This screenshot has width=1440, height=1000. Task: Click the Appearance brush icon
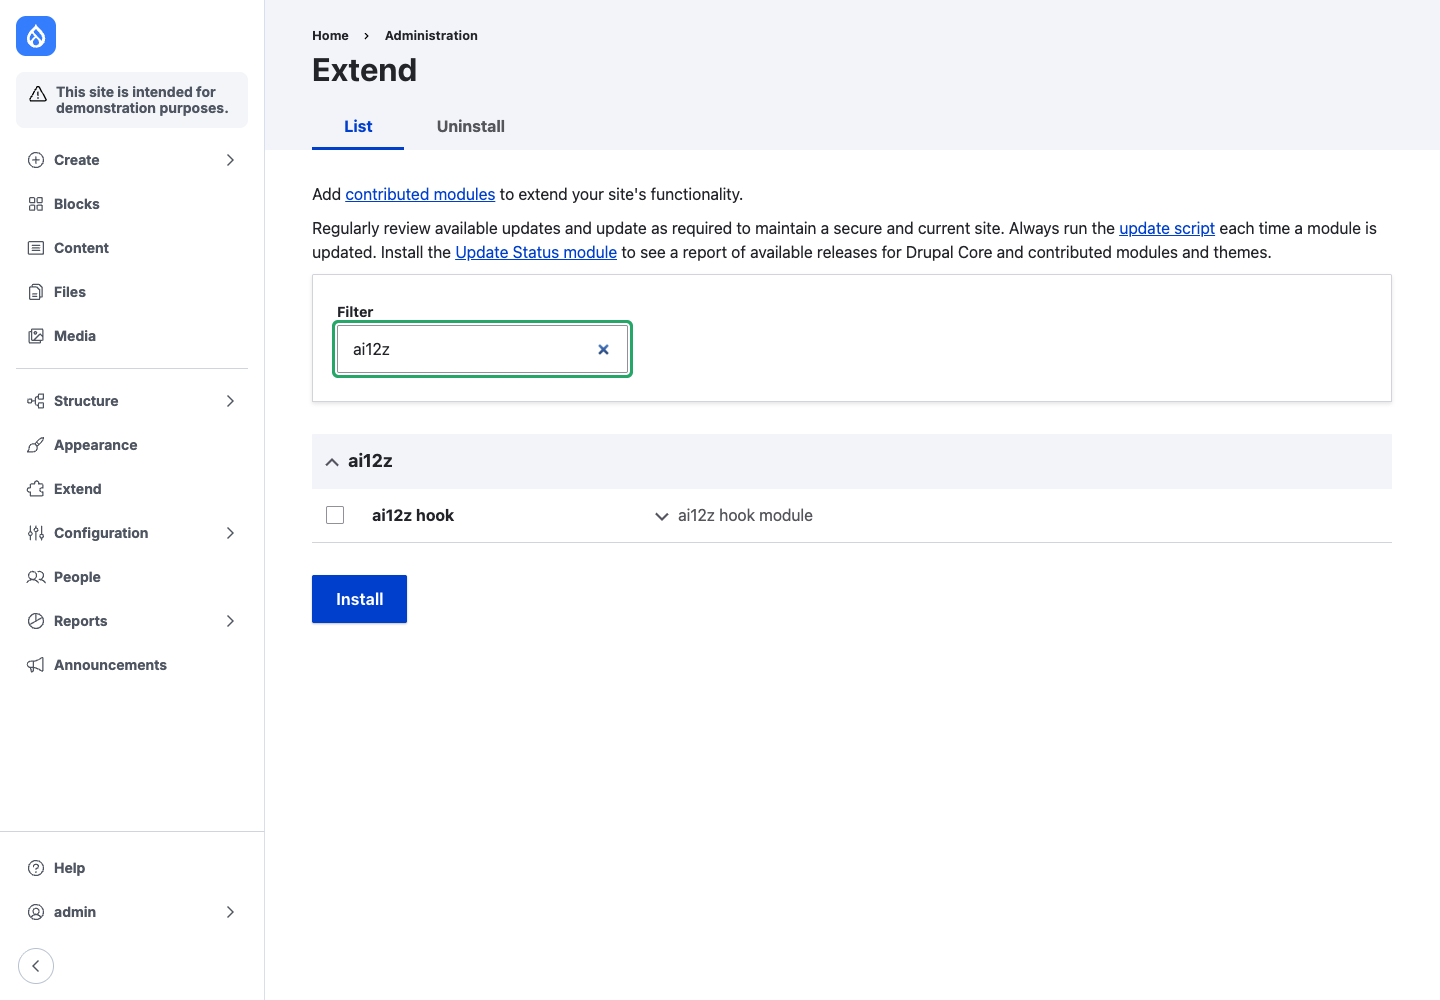[36, 445]
